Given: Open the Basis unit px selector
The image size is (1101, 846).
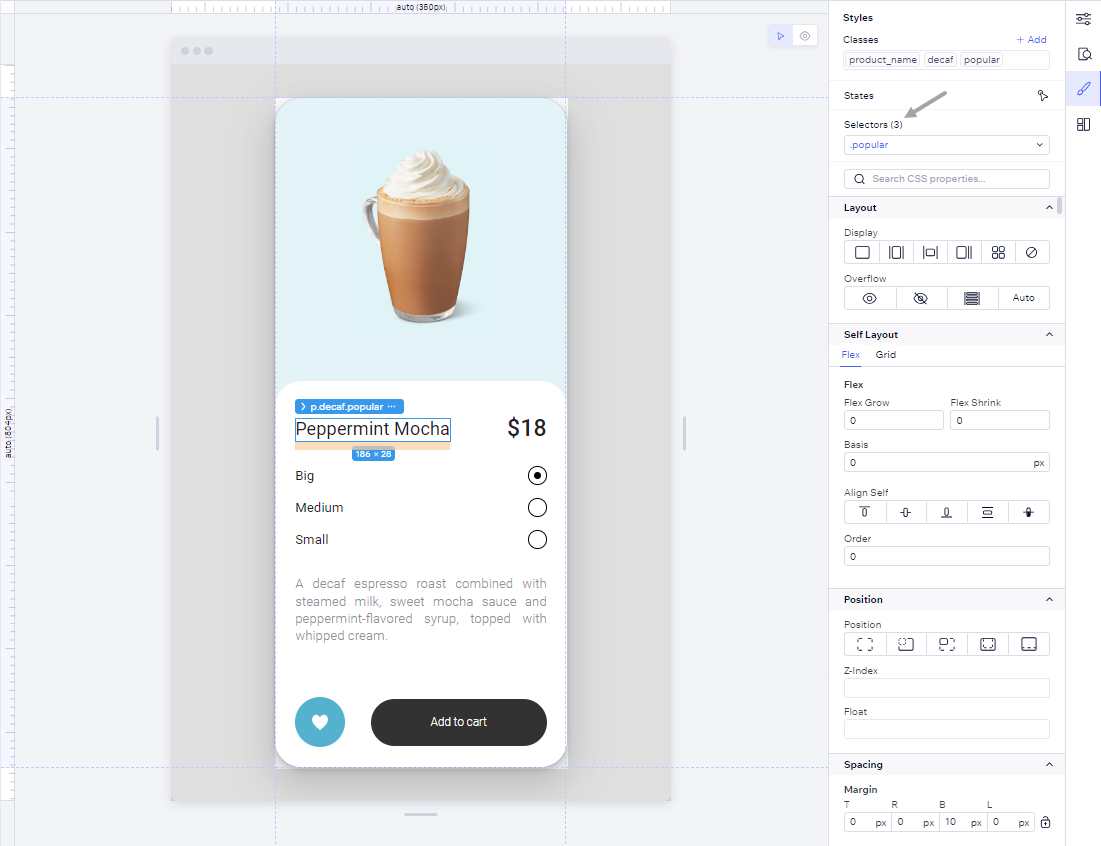Looking at the screenshot, I should tap(1039, 463).
